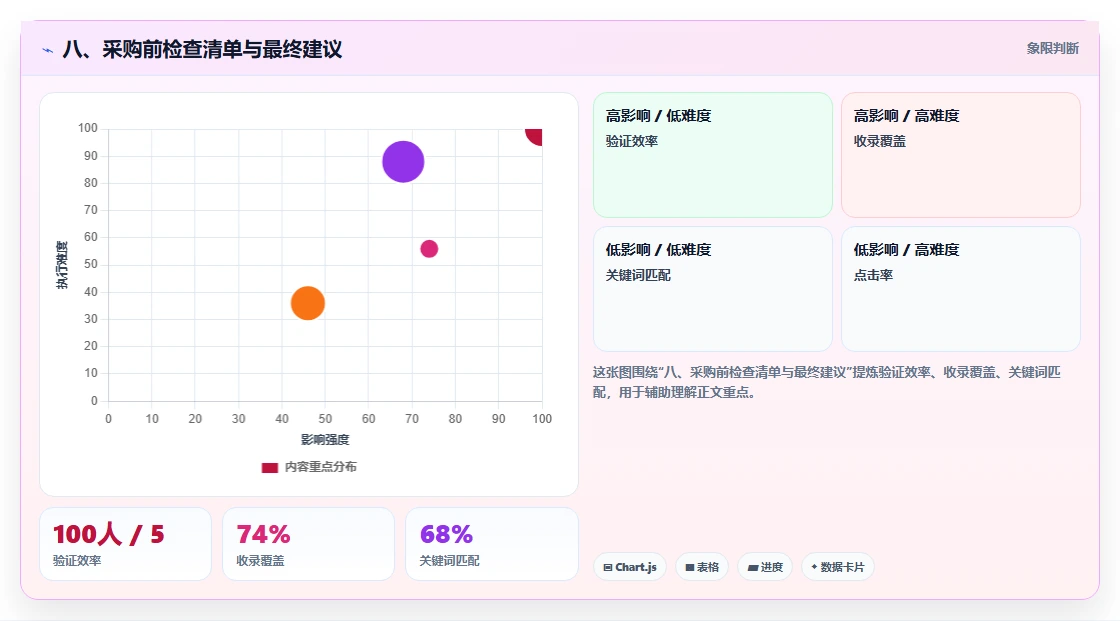The width and height of the screenshot is (1120, 621).
Task: Click 收录覆盖 text in high difficulty card
Action: [880, 141]
